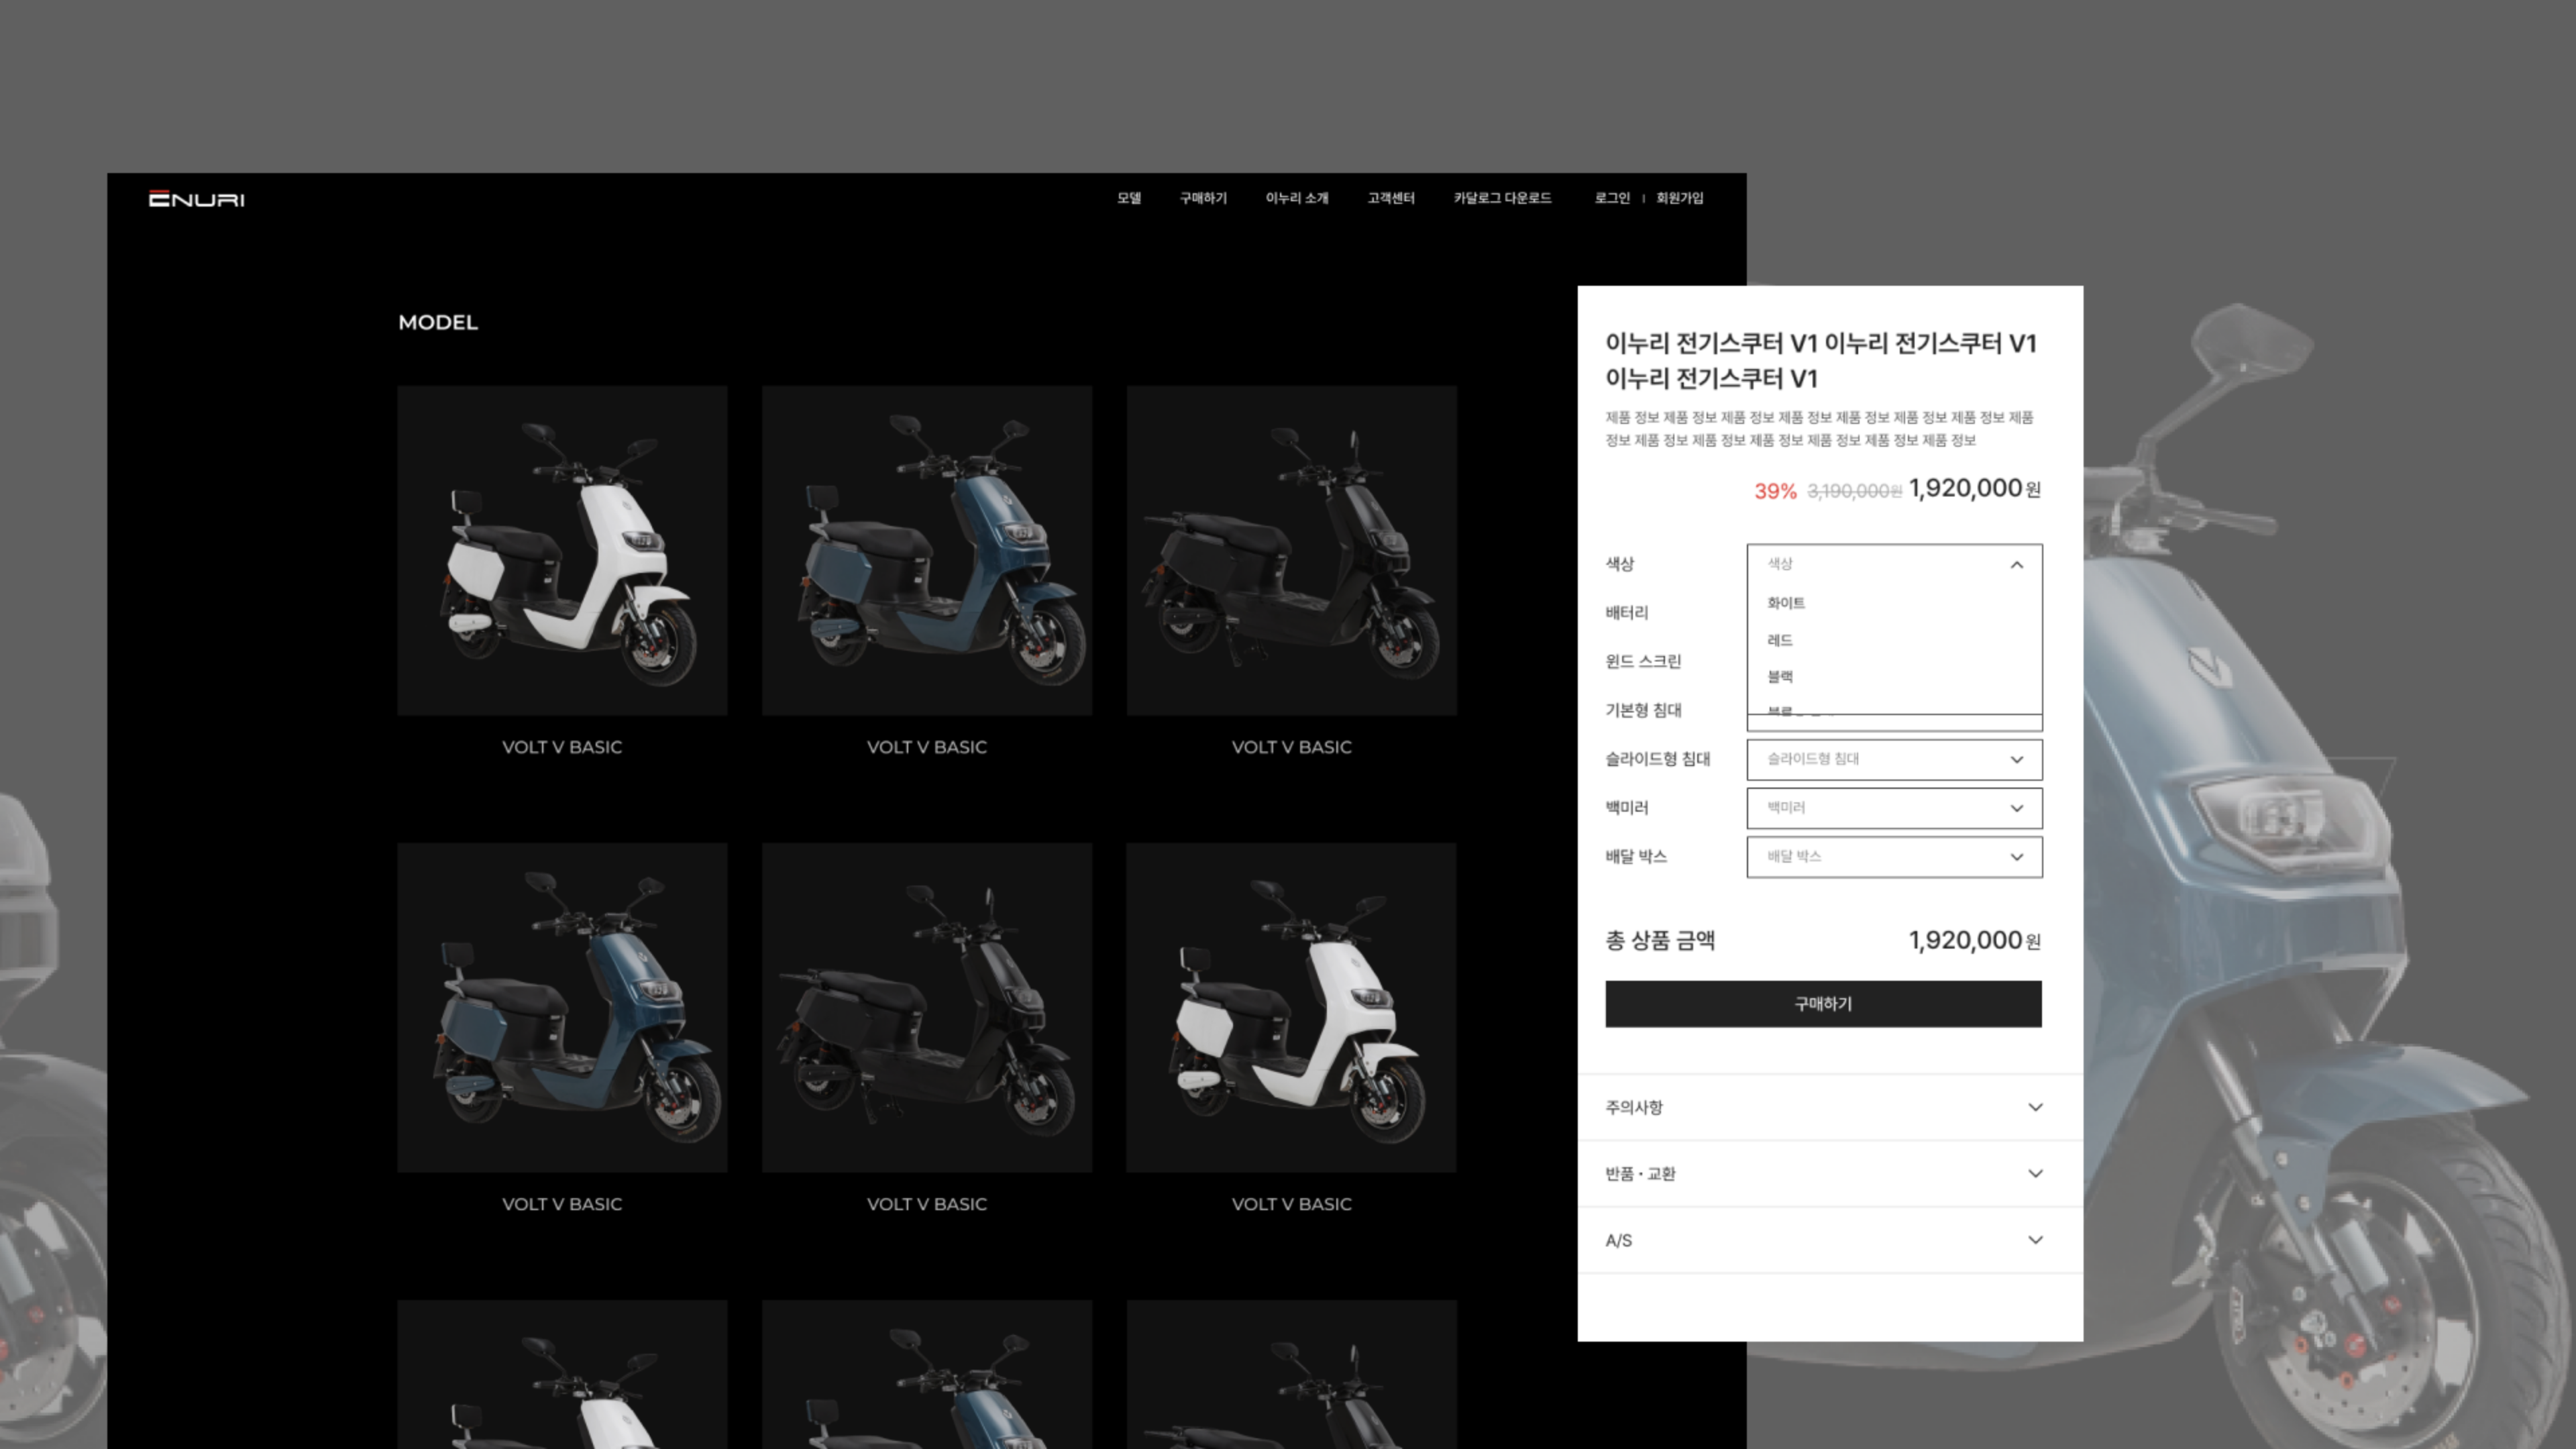Expand the 주의사항 section
This screenshot has width=2576, height=1449.
[1830, 1107]
